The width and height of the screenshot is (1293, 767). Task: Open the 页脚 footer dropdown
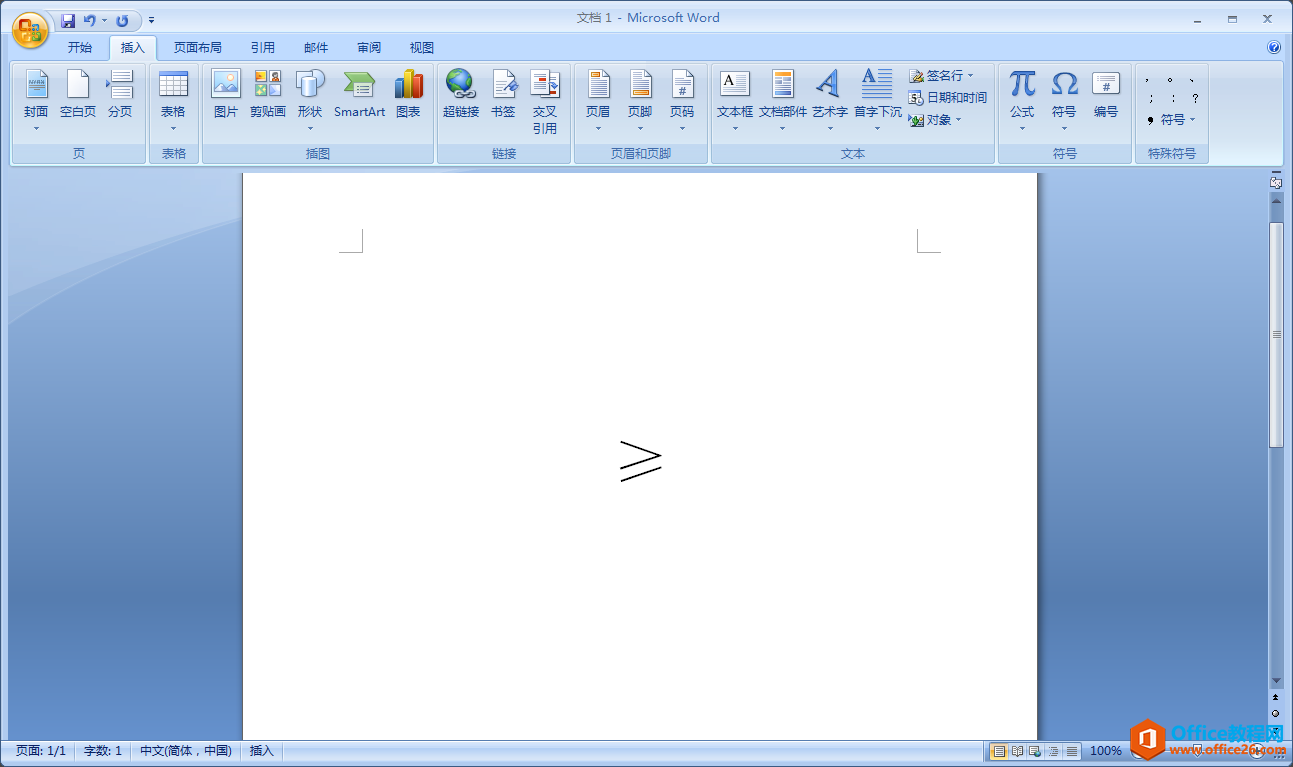pyautogui.click(x=640, y=101)
